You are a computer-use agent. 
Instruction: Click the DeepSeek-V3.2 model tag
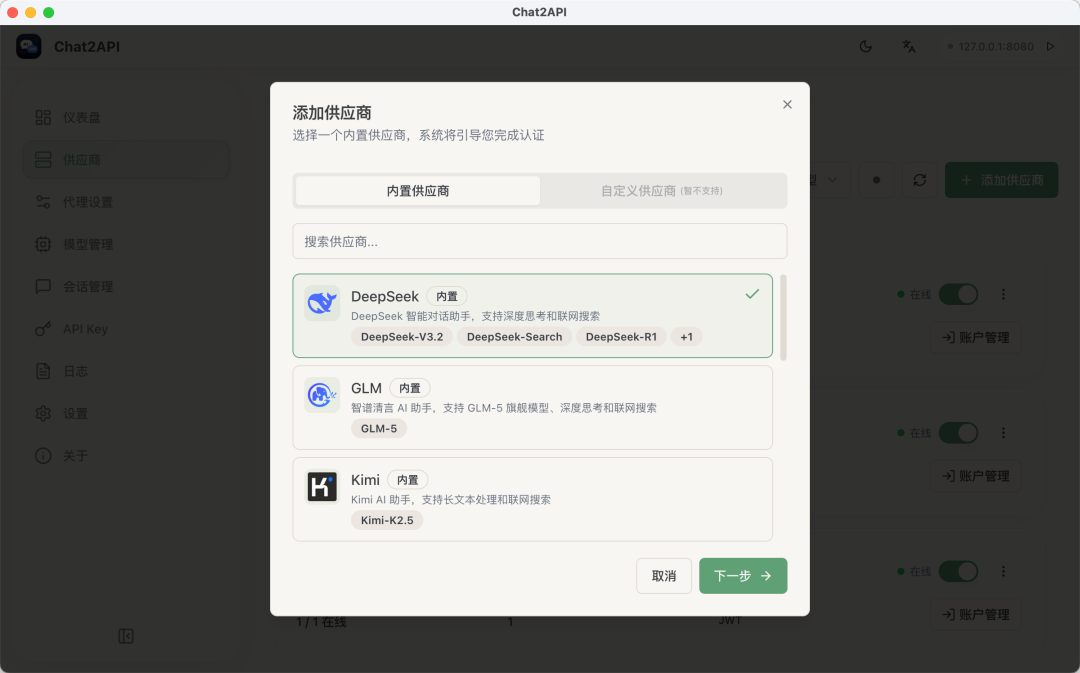coord(402,337)
